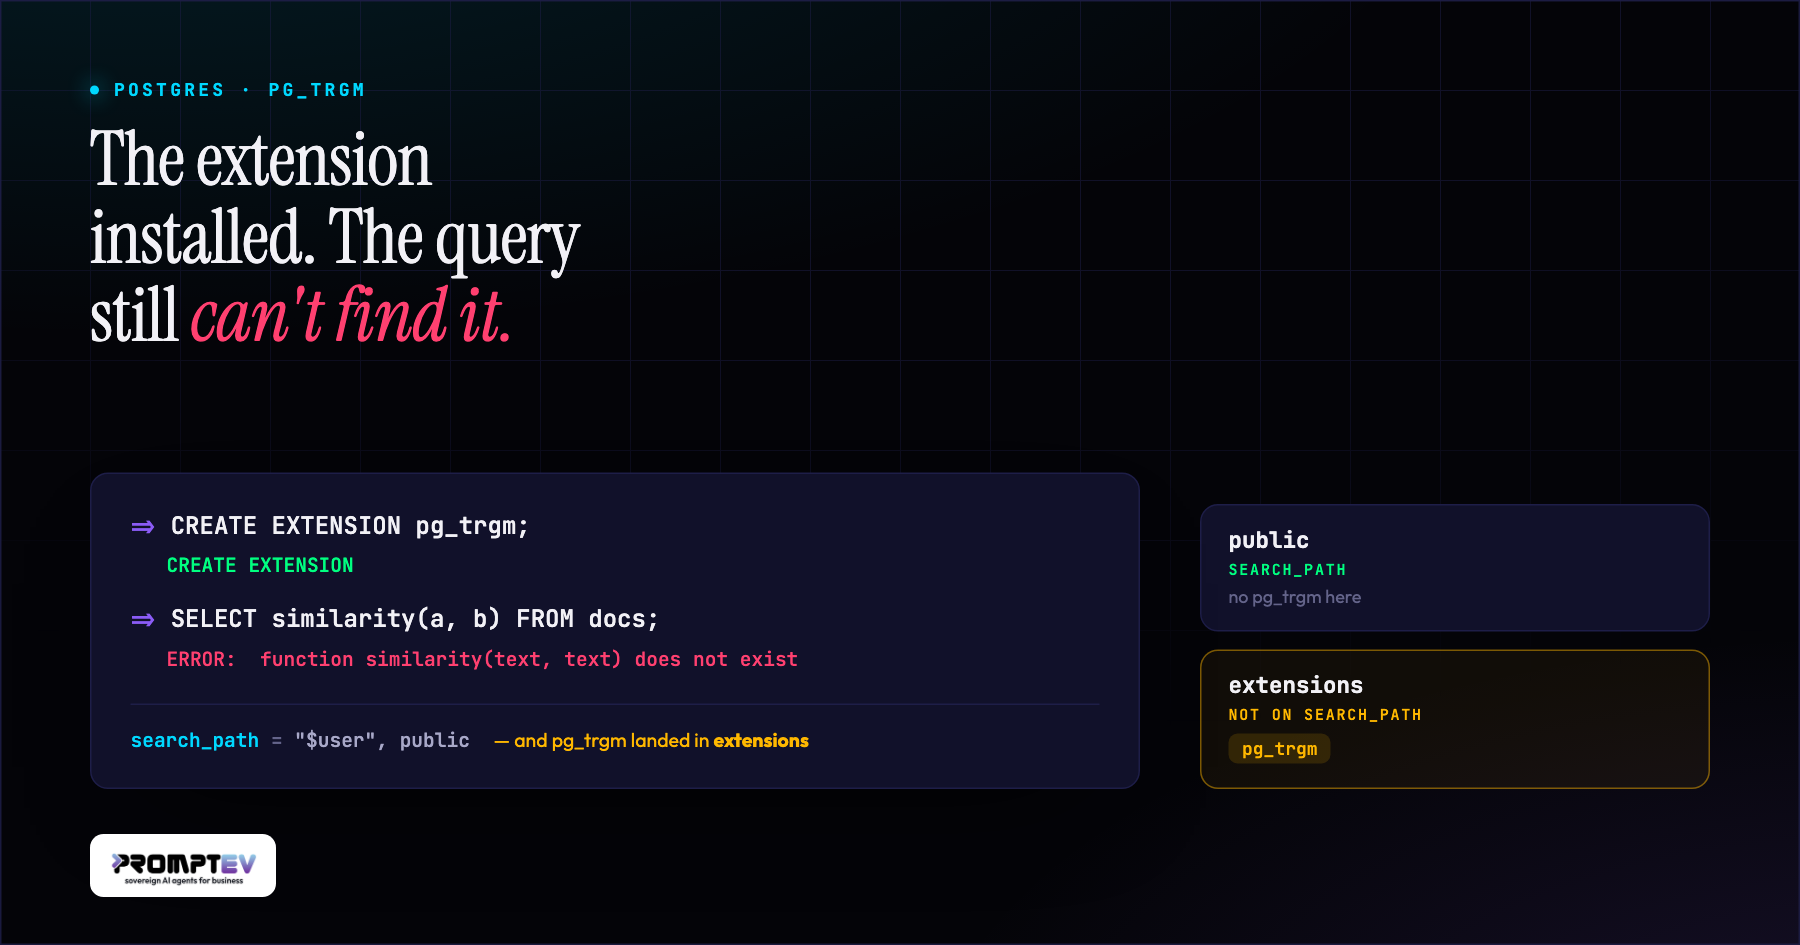Select the pg_trgm chip in the extensions card

point(1279,749)
